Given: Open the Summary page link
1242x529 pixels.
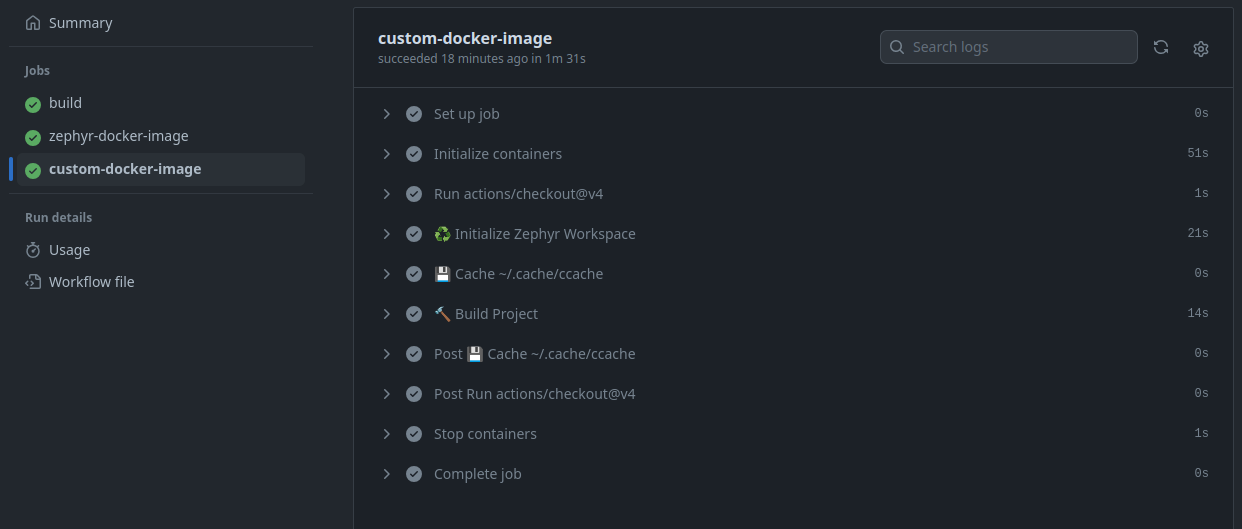Looking at the screenshot, I should pos(80,23).
